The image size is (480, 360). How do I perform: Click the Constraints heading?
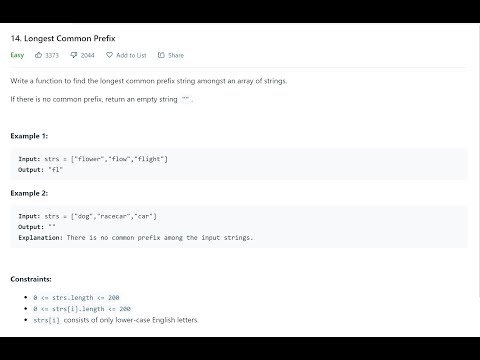click(31, 279)
